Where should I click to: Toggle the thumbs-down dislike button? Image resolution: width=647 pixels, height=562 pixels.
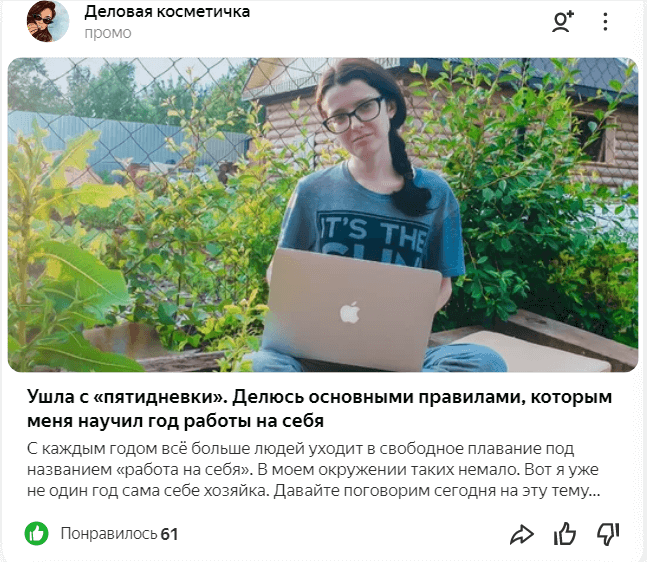(608, 534)
